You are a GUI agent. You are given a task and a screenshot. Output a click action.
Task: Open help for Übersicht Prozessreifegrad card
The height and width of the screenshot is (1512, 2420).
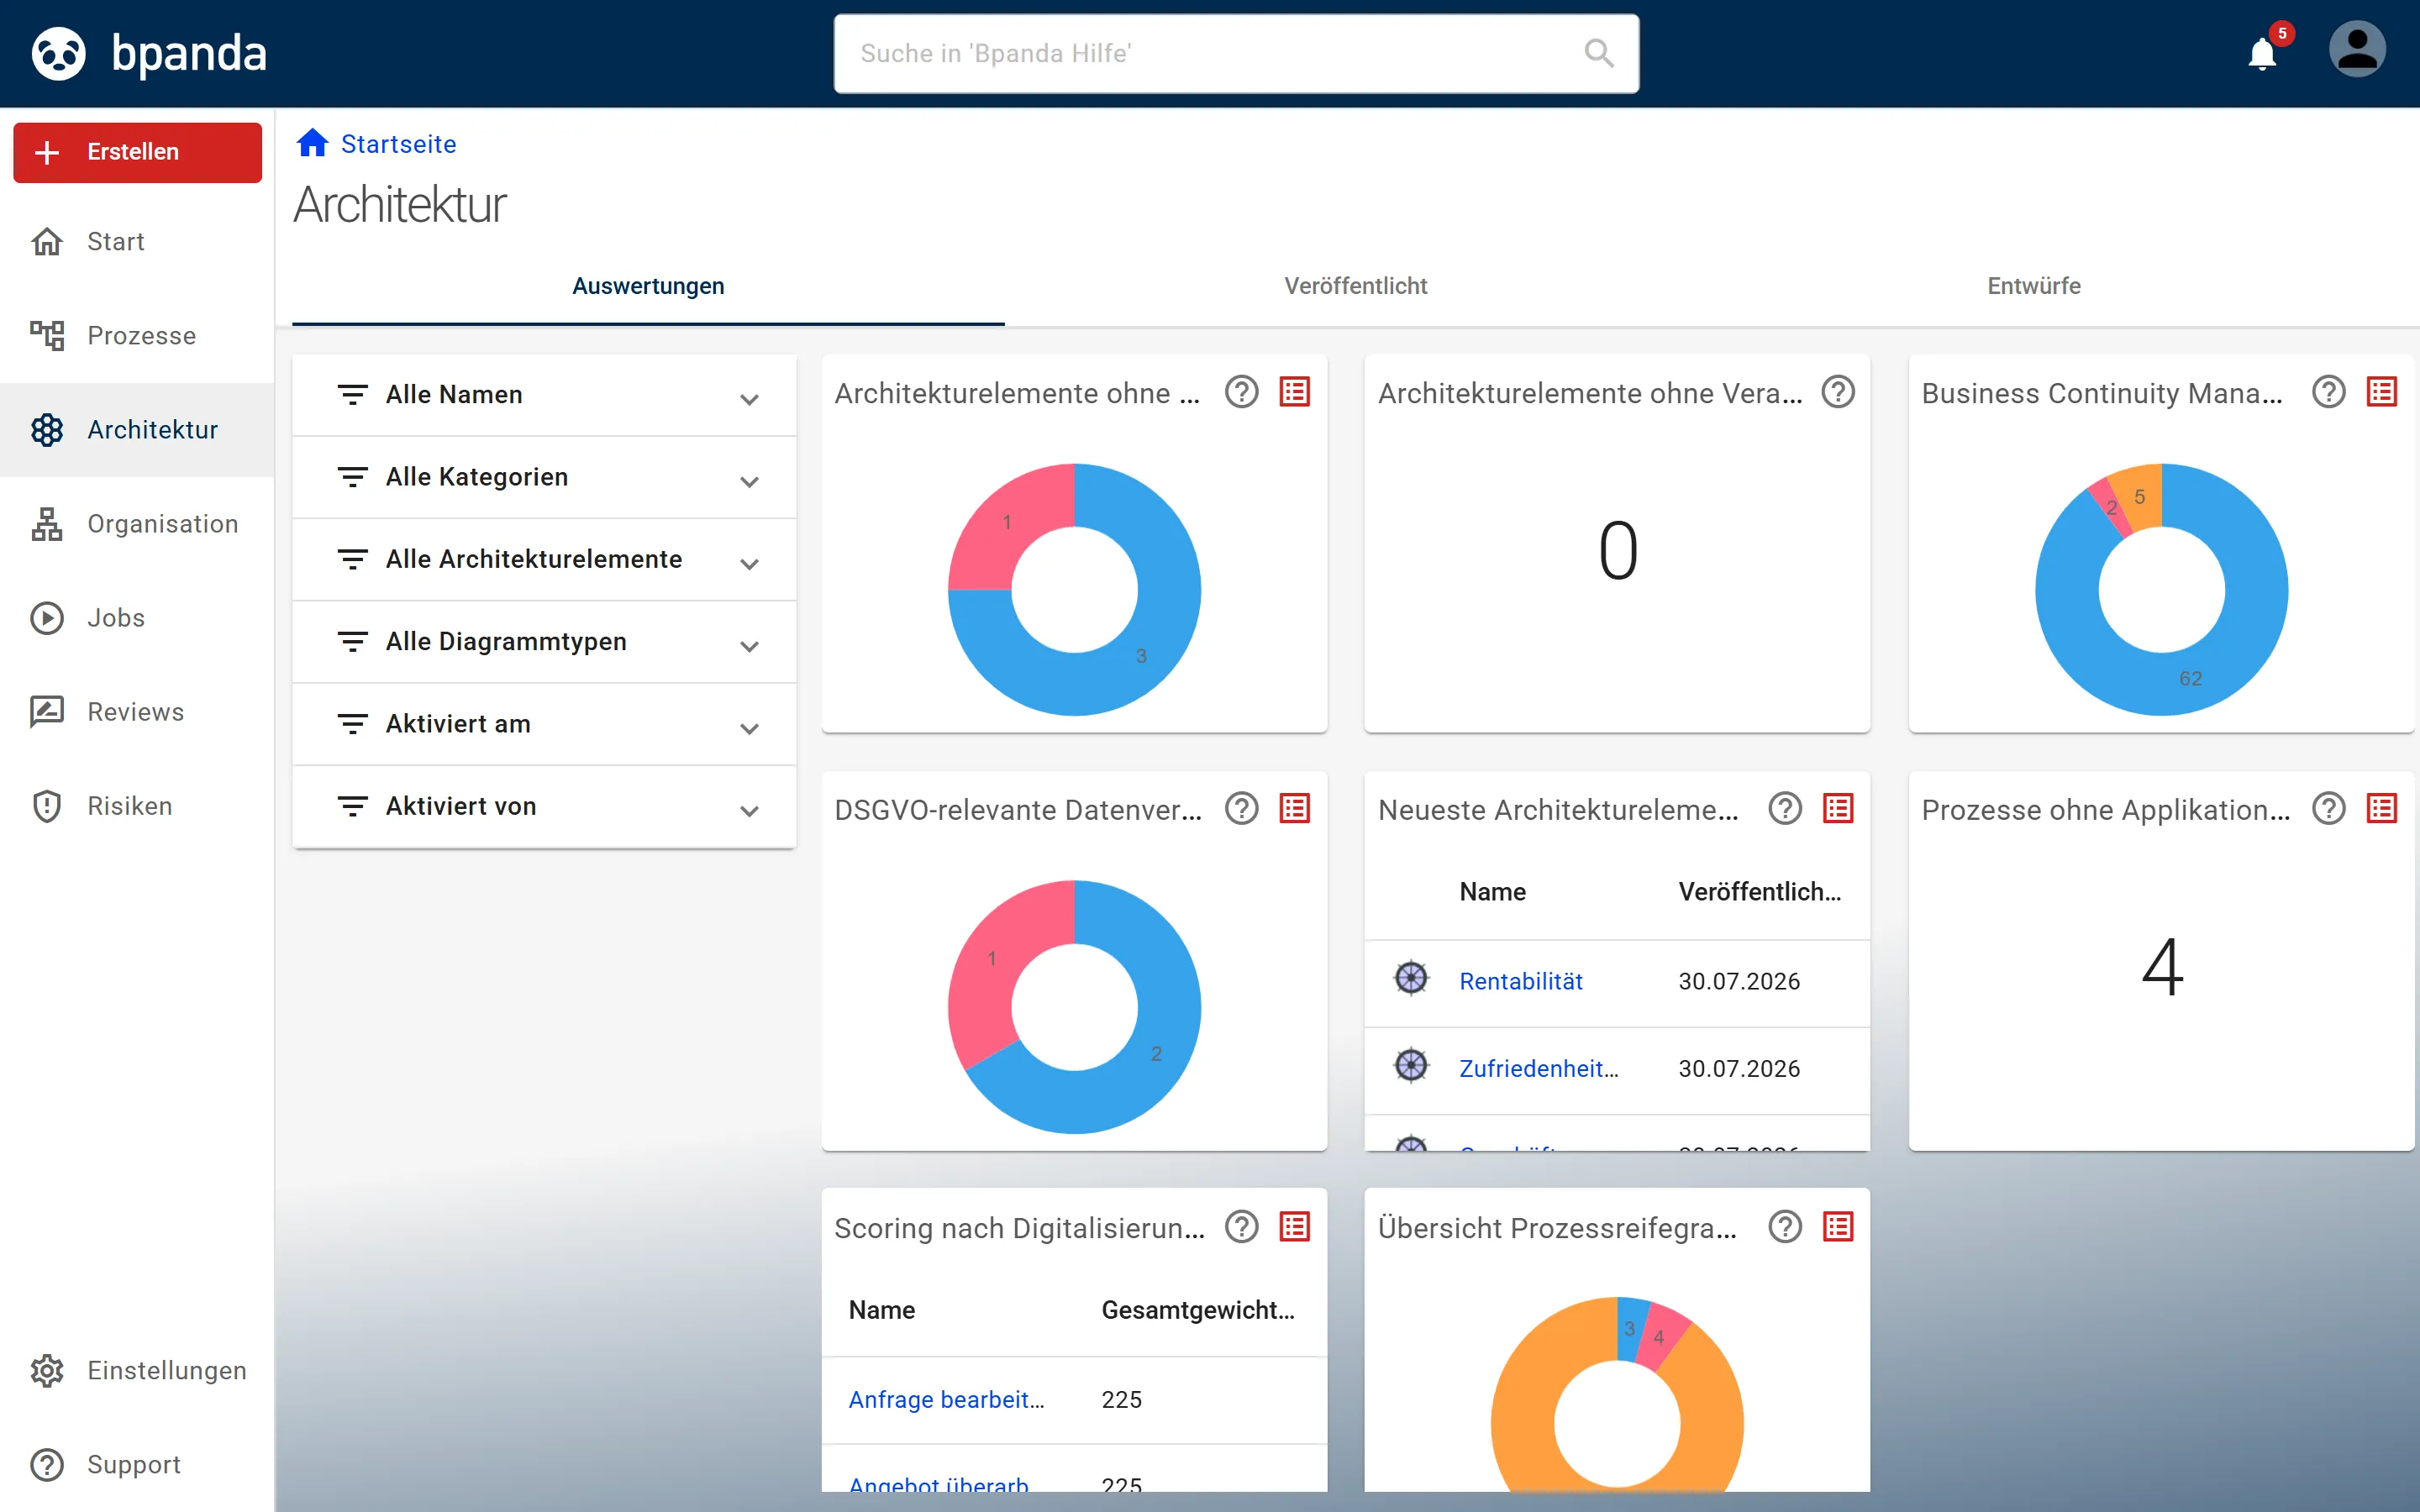coord(1785,1226)
